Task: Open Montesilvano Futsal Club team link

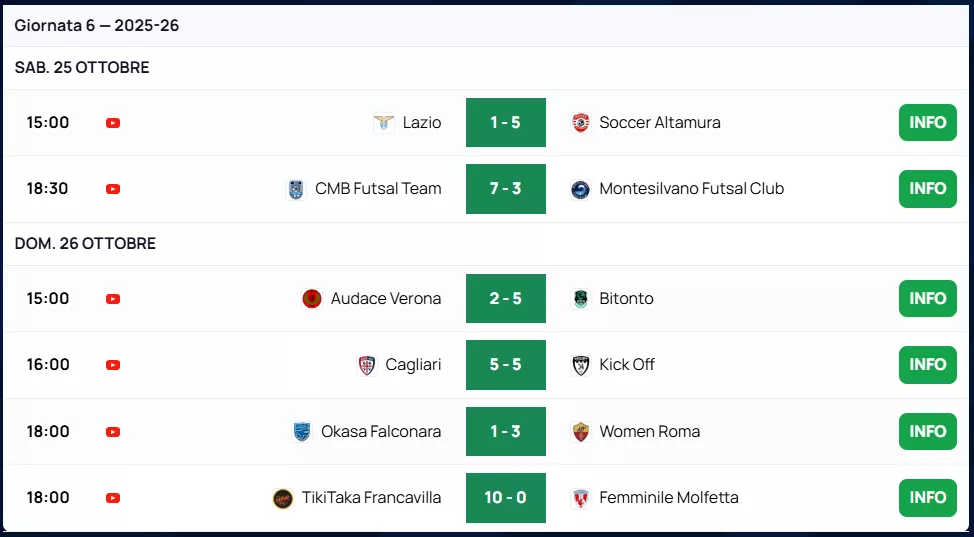Action: [691, 189]
